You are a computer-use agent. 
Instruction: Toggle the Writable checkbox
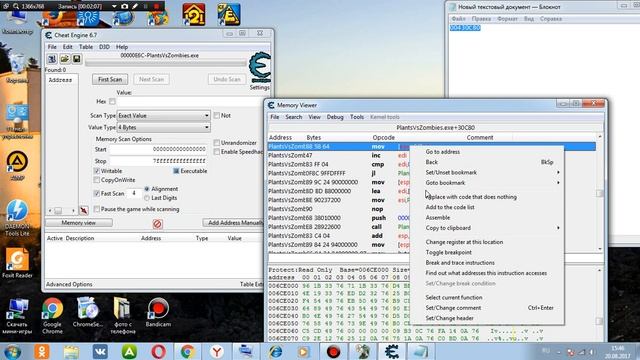tap(97, 171)
